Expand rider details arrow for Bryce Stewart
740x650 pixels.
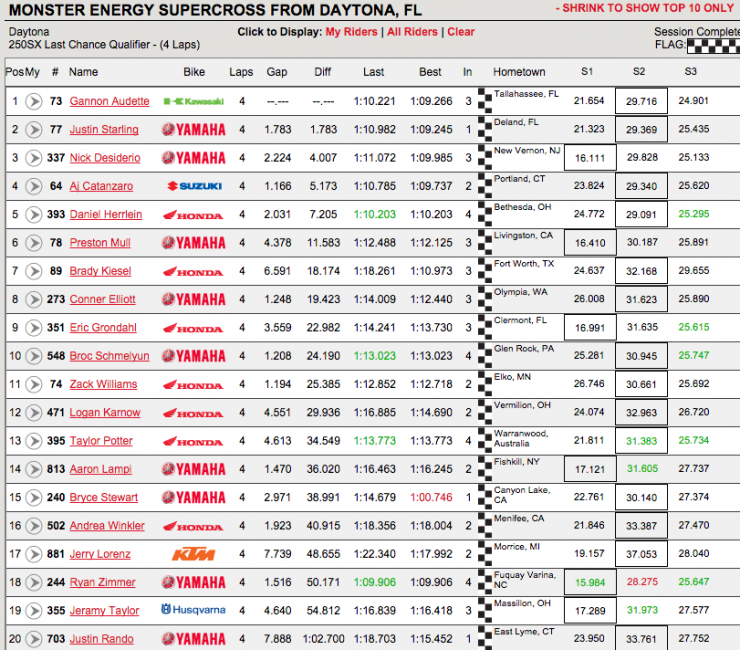pyautogui.click(x=33, y=497)
